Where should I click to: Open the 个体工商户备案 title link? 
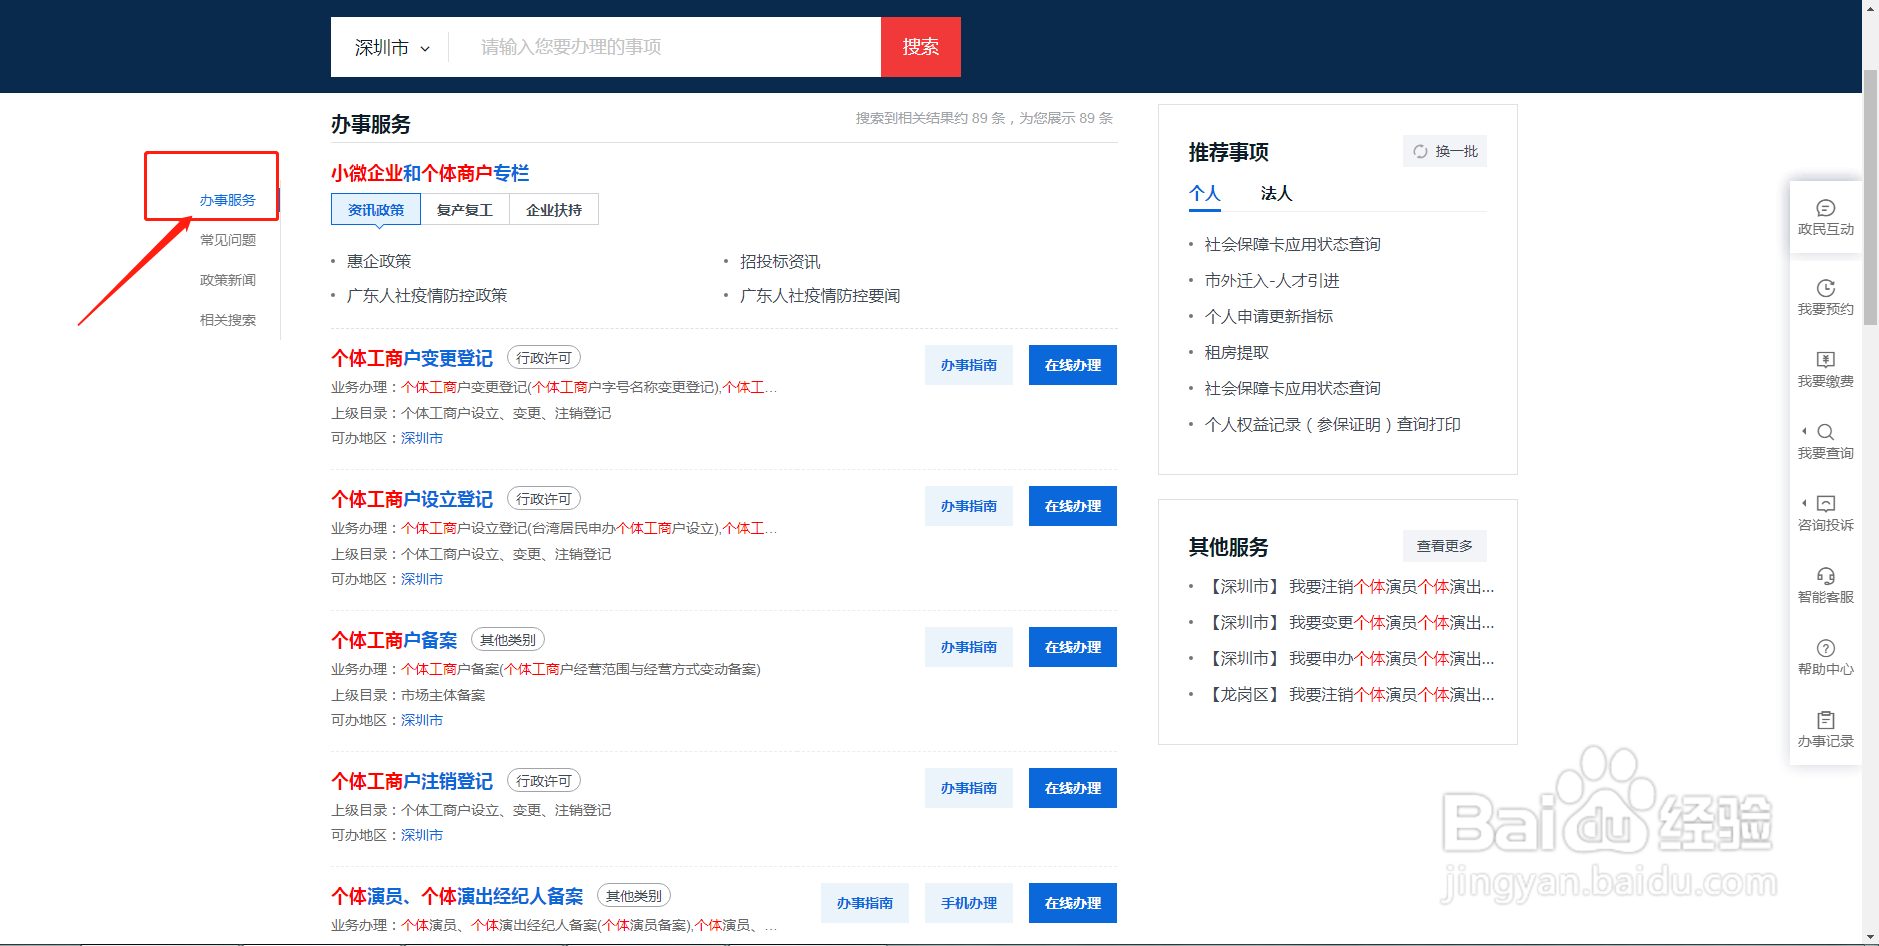point(394,640)
